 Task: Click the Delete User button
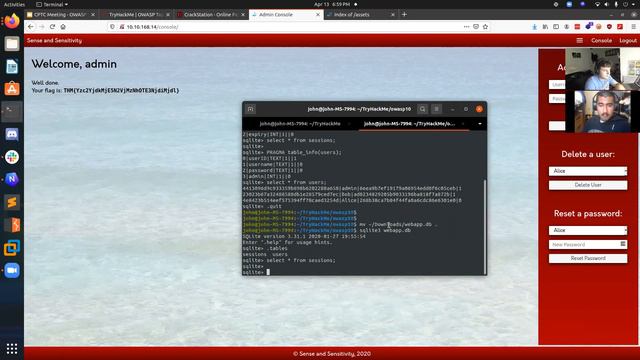point(588,185)
